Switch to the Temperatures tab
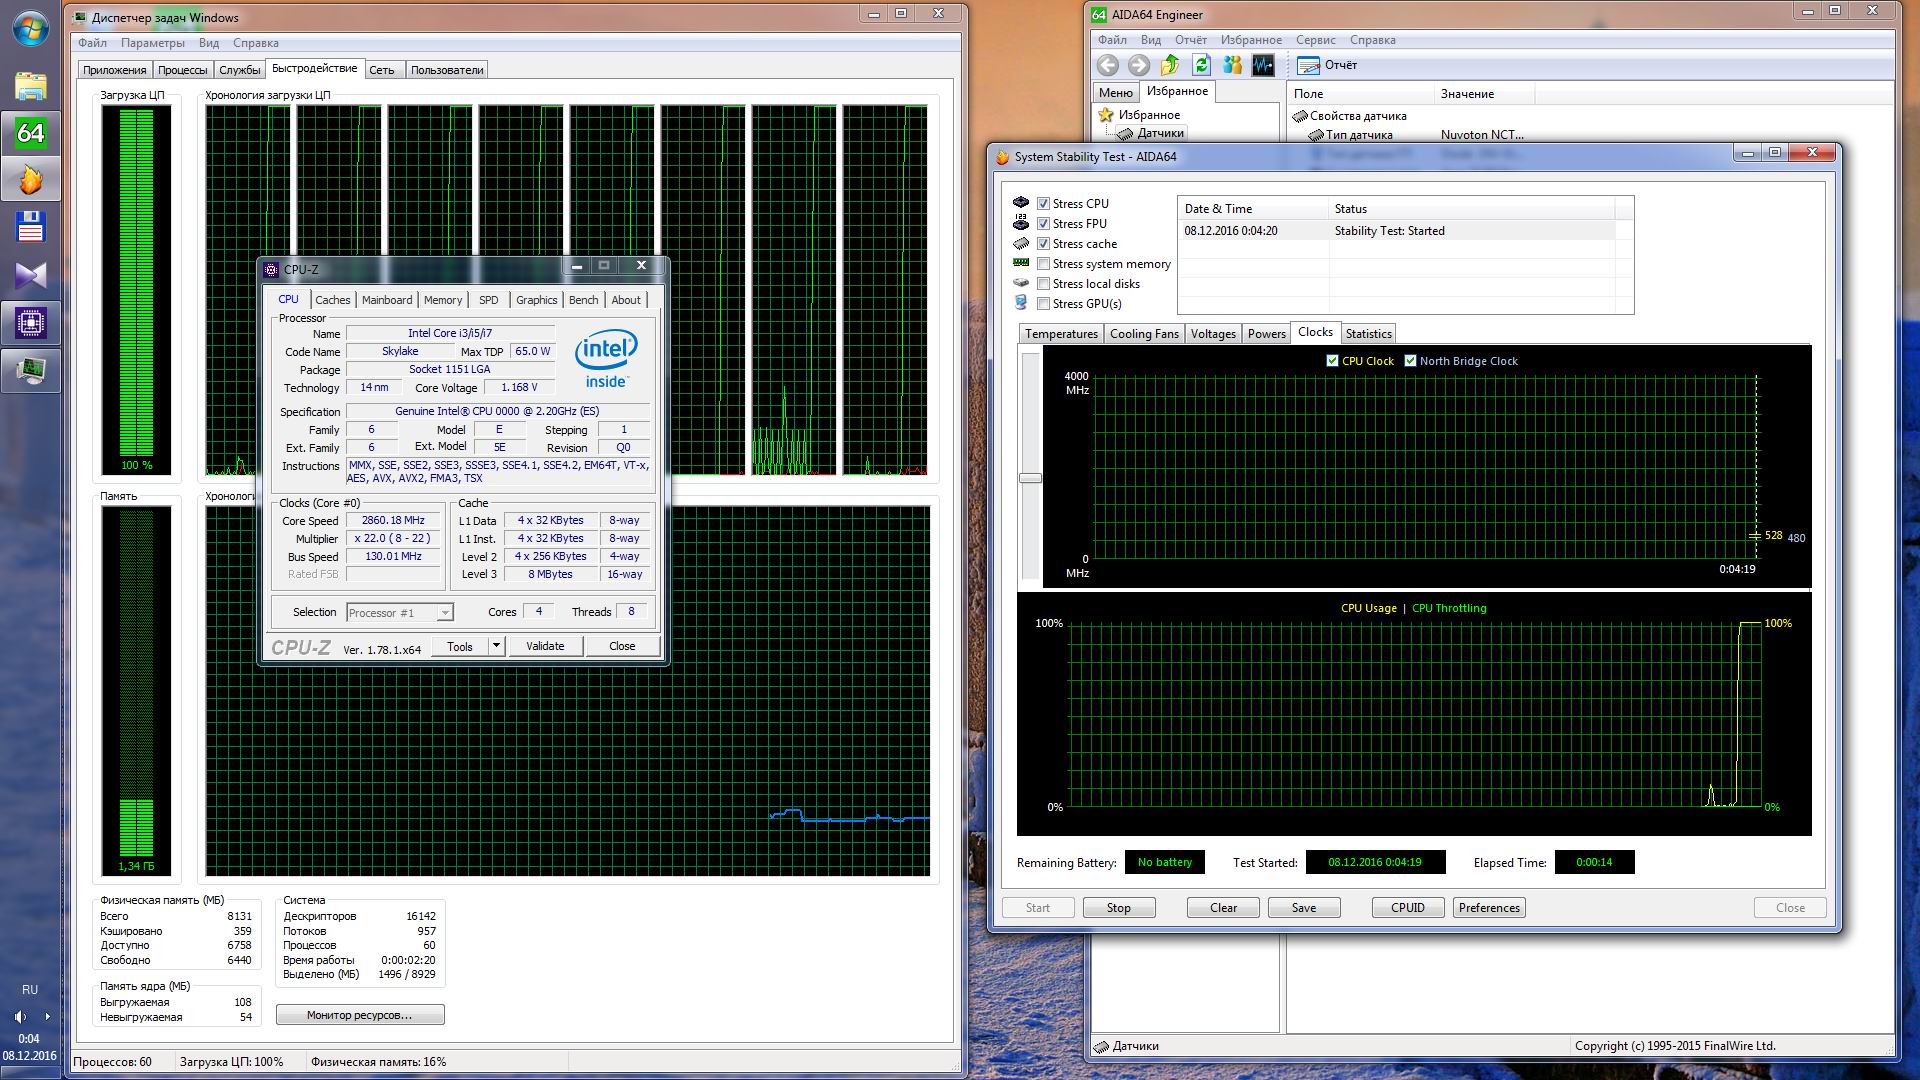 1061,334
